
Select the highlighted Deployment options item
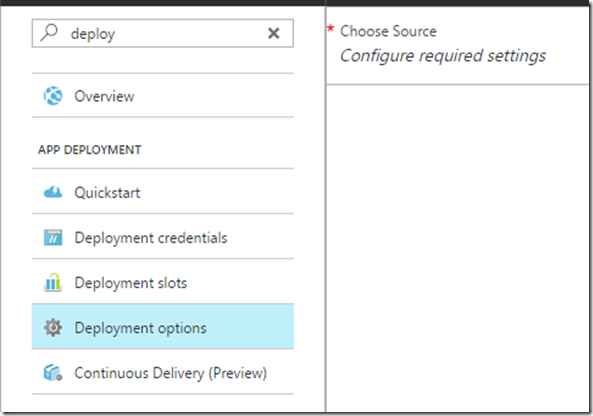tap(163, 327)
